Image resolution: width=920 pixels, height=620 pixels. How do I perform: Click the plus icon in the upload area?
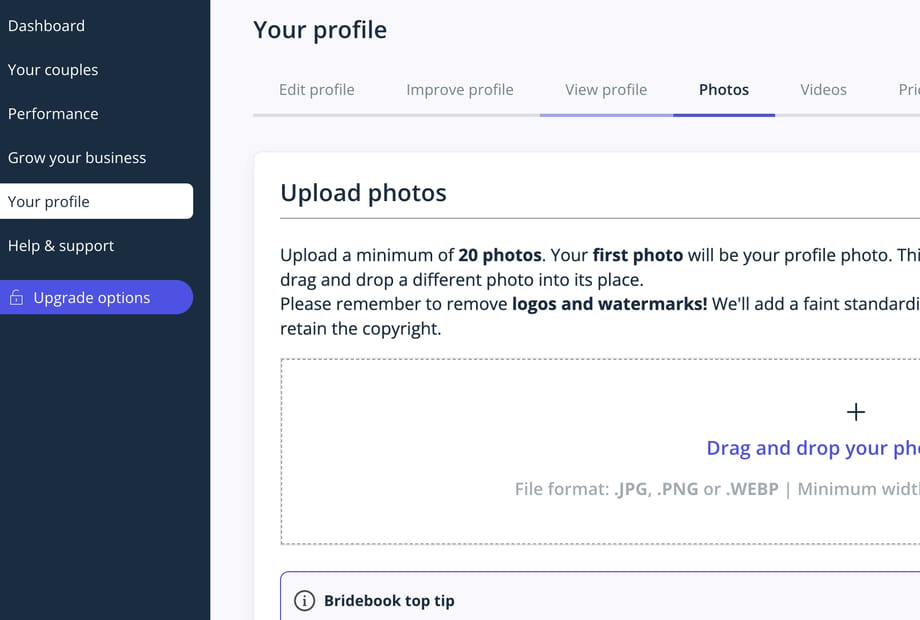(855, 412)
